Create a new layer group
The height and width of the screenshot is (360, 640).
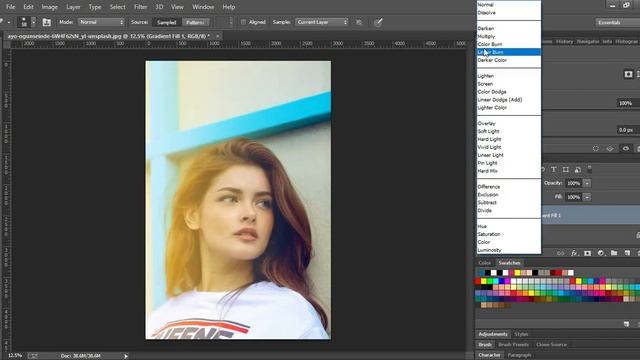(x=614, y=253)
